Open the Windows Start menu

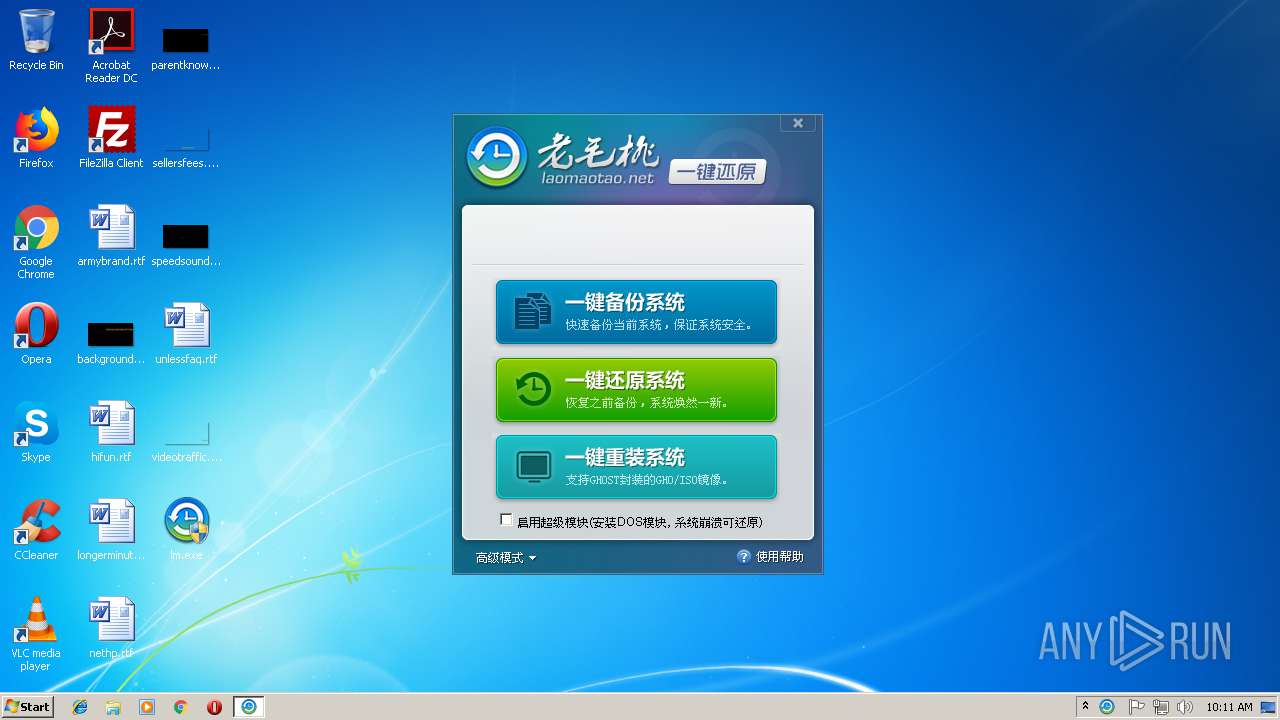coord(27,706)
